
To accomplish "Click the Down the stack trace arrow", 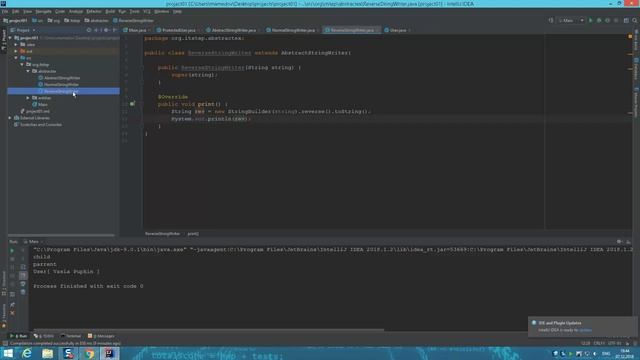I will (23, 259).
